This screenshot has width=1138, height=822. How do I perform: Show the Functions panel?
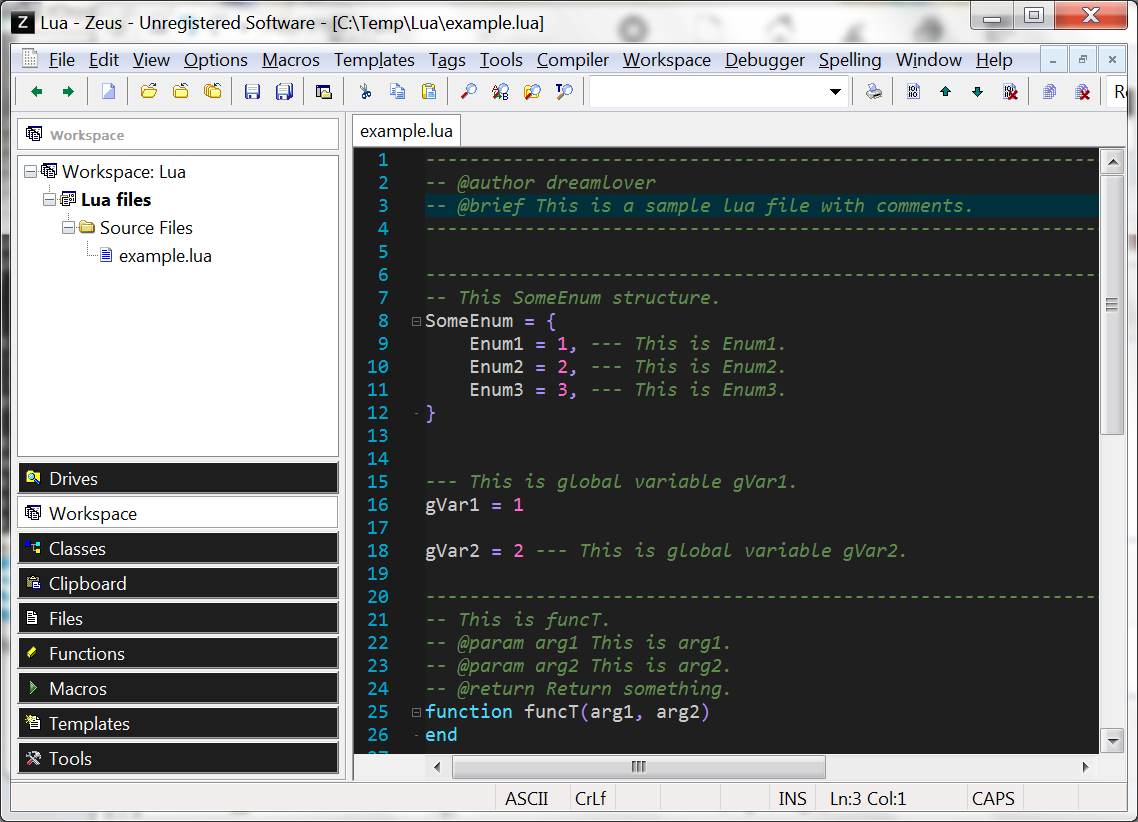pyautogui.click(x=178, y=654)
